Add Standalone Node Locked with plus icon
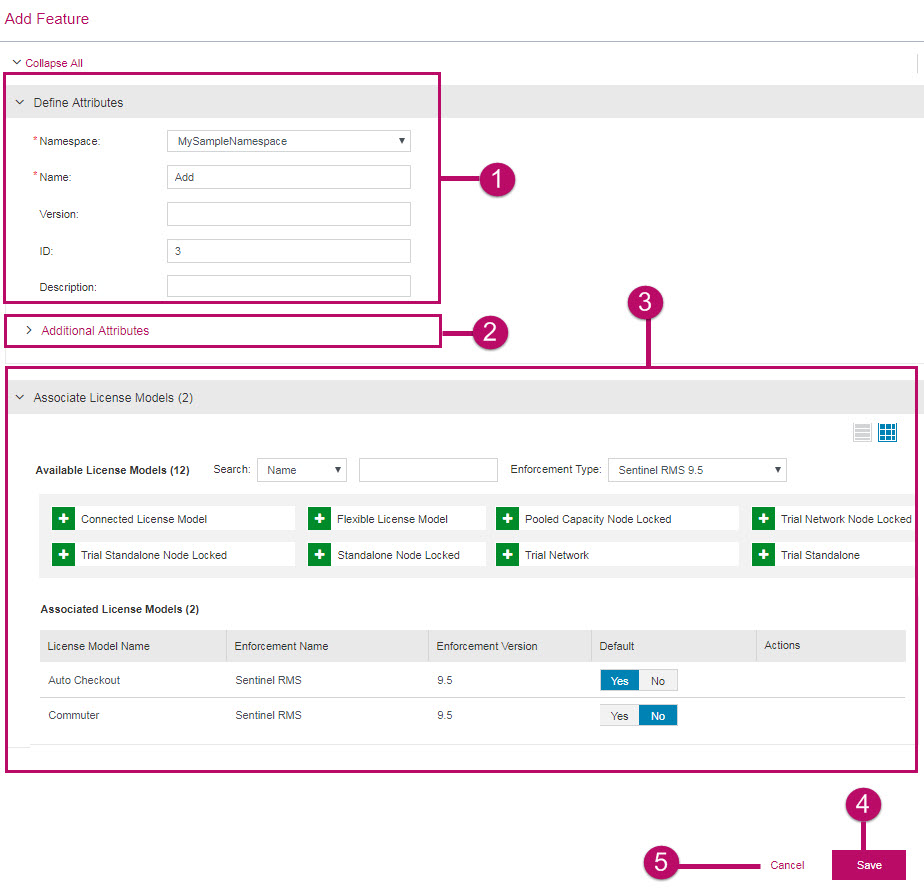This screenshot has width=924, height=890. (319, 555)
